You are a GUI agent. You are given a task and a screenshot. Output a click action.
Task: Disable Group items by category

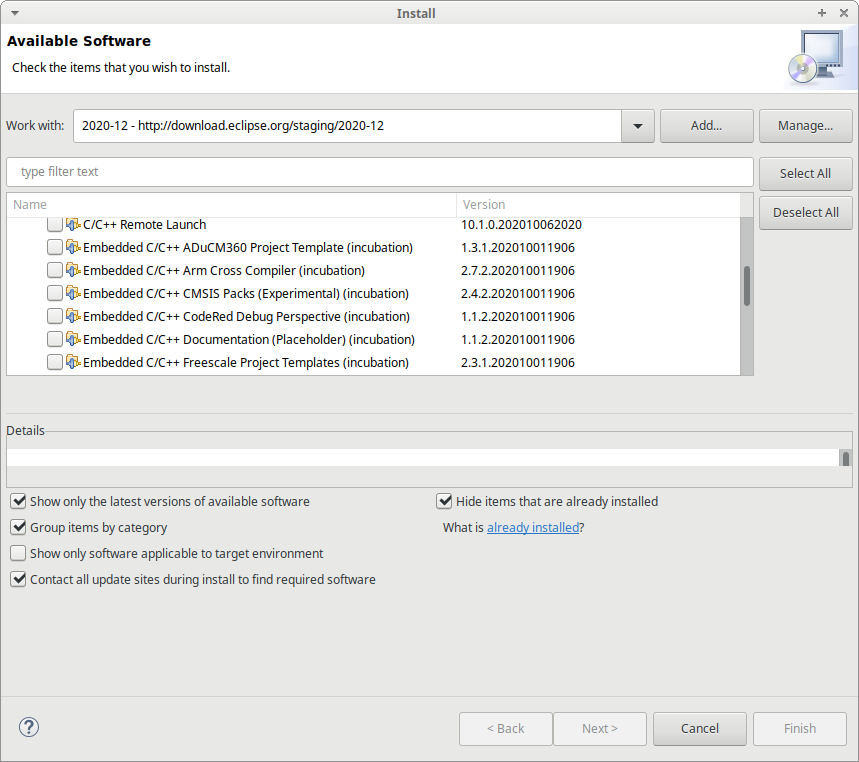[x=18, y=527]
